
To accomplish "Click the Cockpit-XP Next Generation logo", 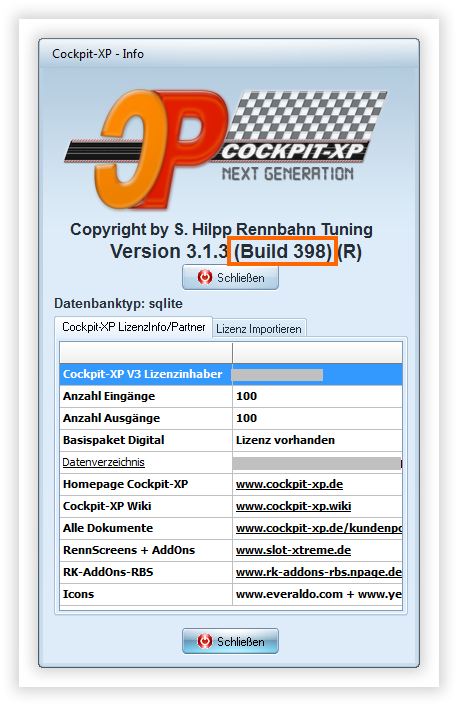I will [x=225, y=149].
